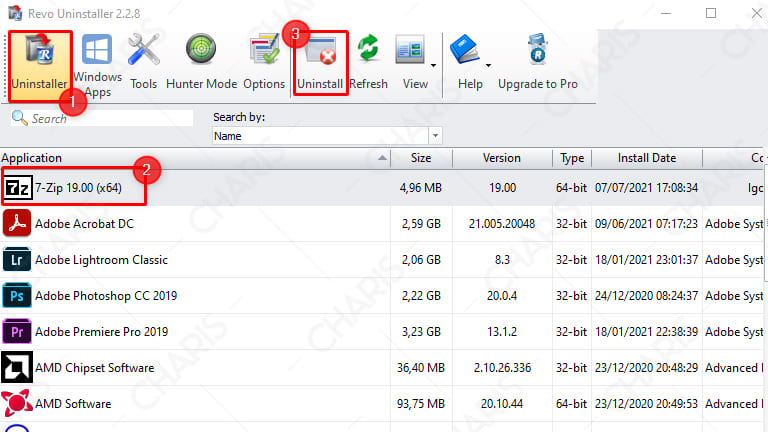Click the Upgrade to Pro icon
The height and width of the screenshot is (432, 768).
[x=538, y=49]
